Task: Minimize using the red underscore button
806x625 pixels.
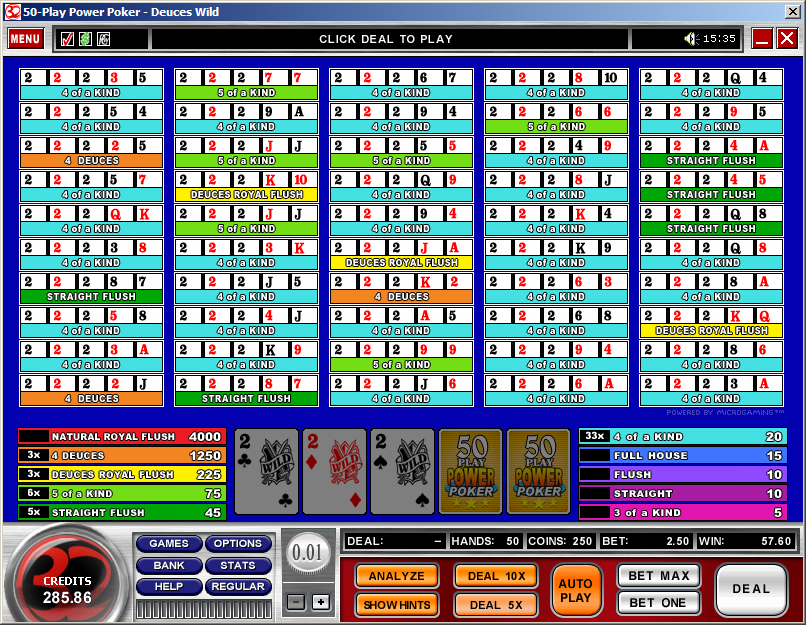Action: pos(762,39)
